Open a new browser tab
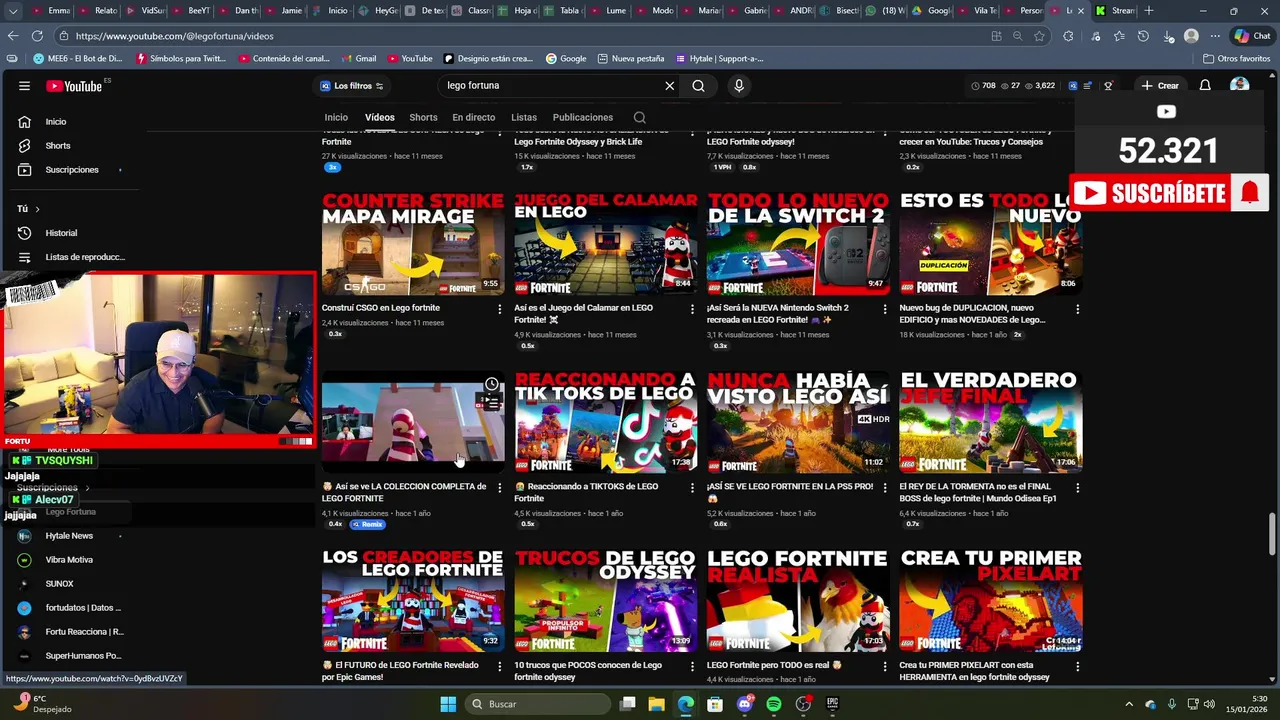The image size is (1280, 720). (1148, 11)
